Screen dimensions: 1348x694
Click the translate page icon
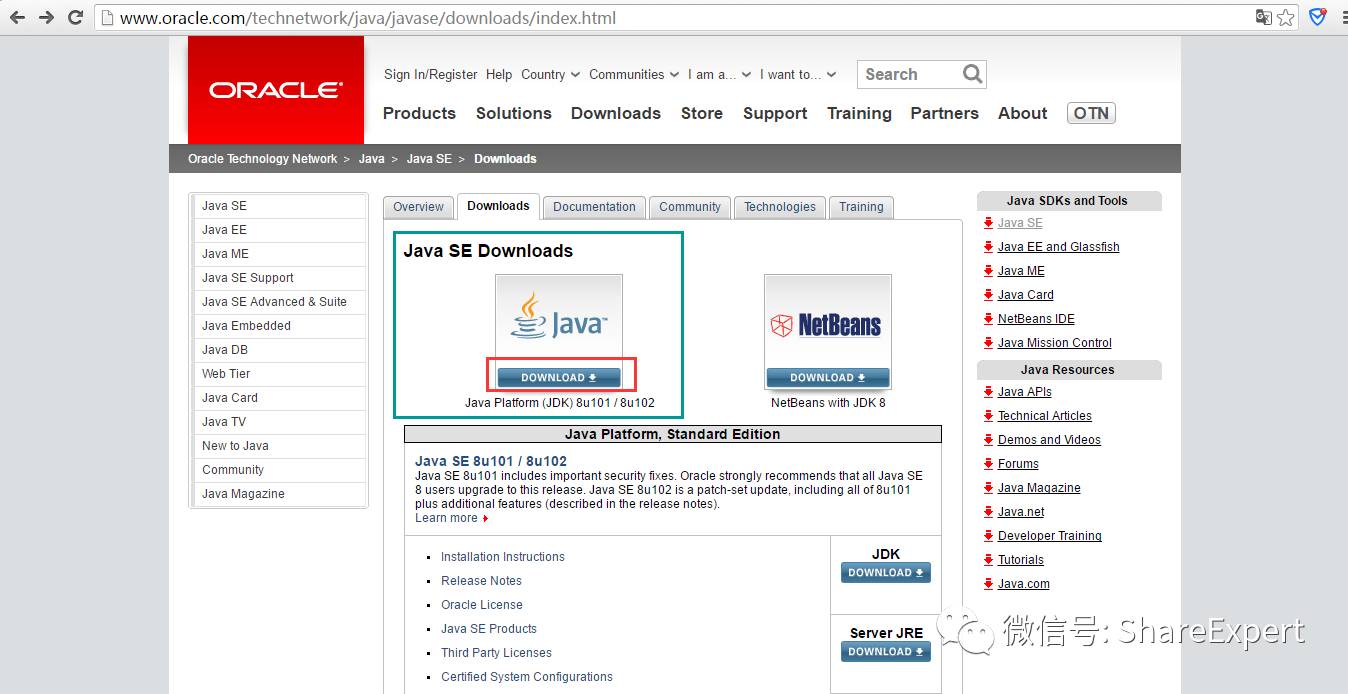(x=1264, y=18)
